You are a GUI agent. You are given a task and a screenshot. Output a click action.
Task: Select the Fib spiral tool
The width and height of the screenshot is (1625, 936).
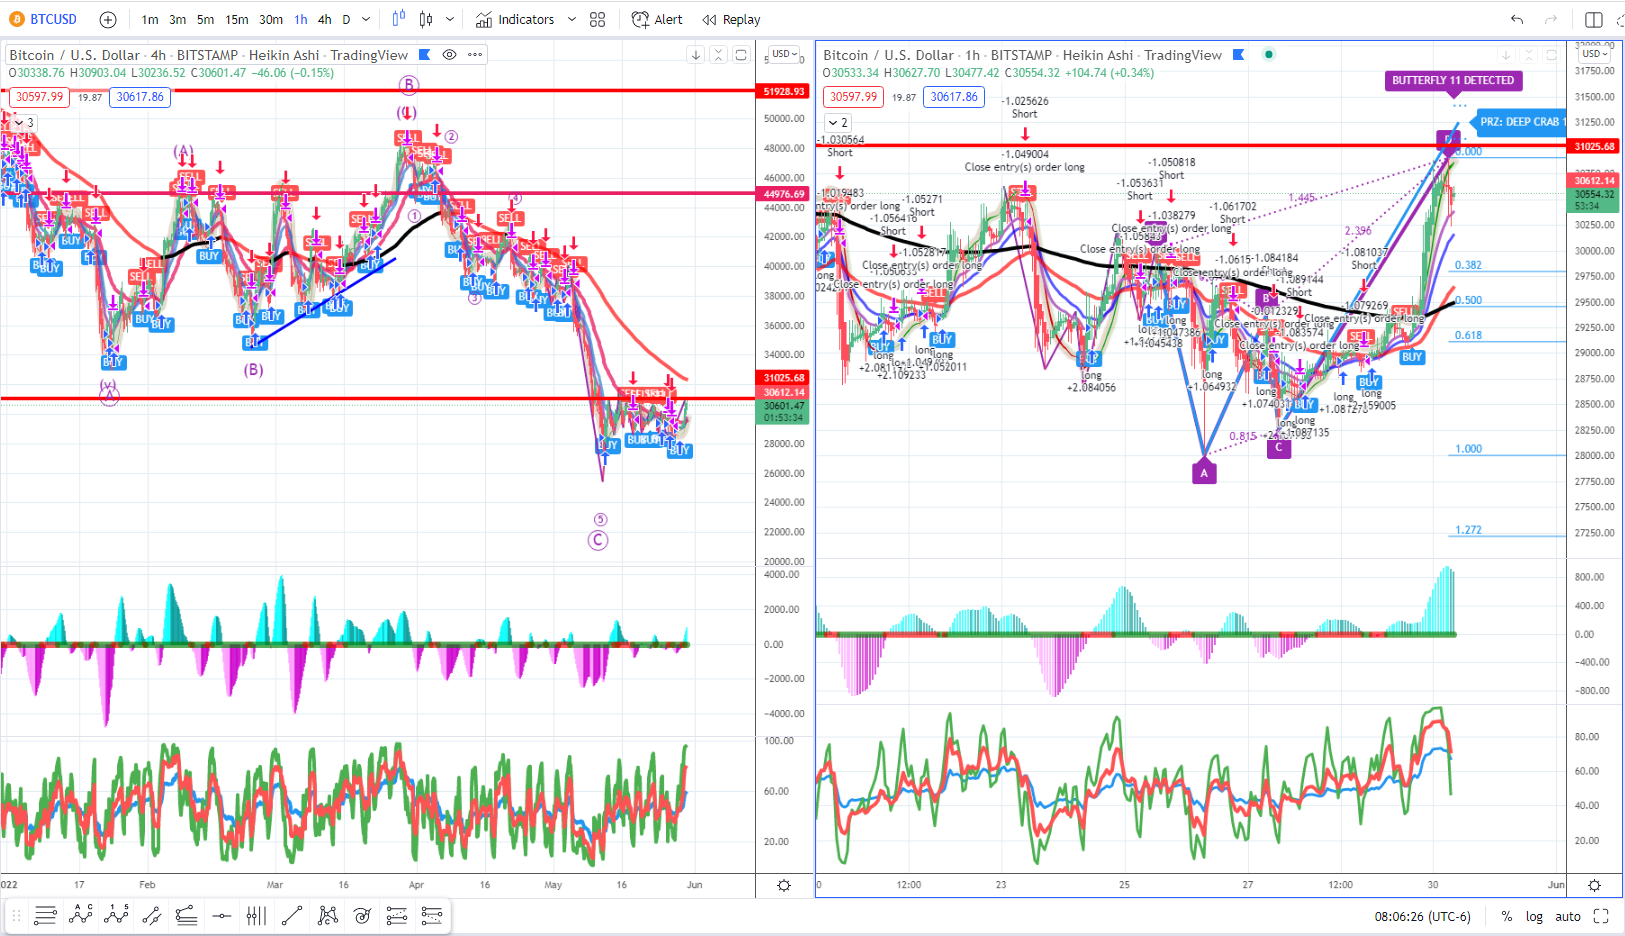coord(362,915)
